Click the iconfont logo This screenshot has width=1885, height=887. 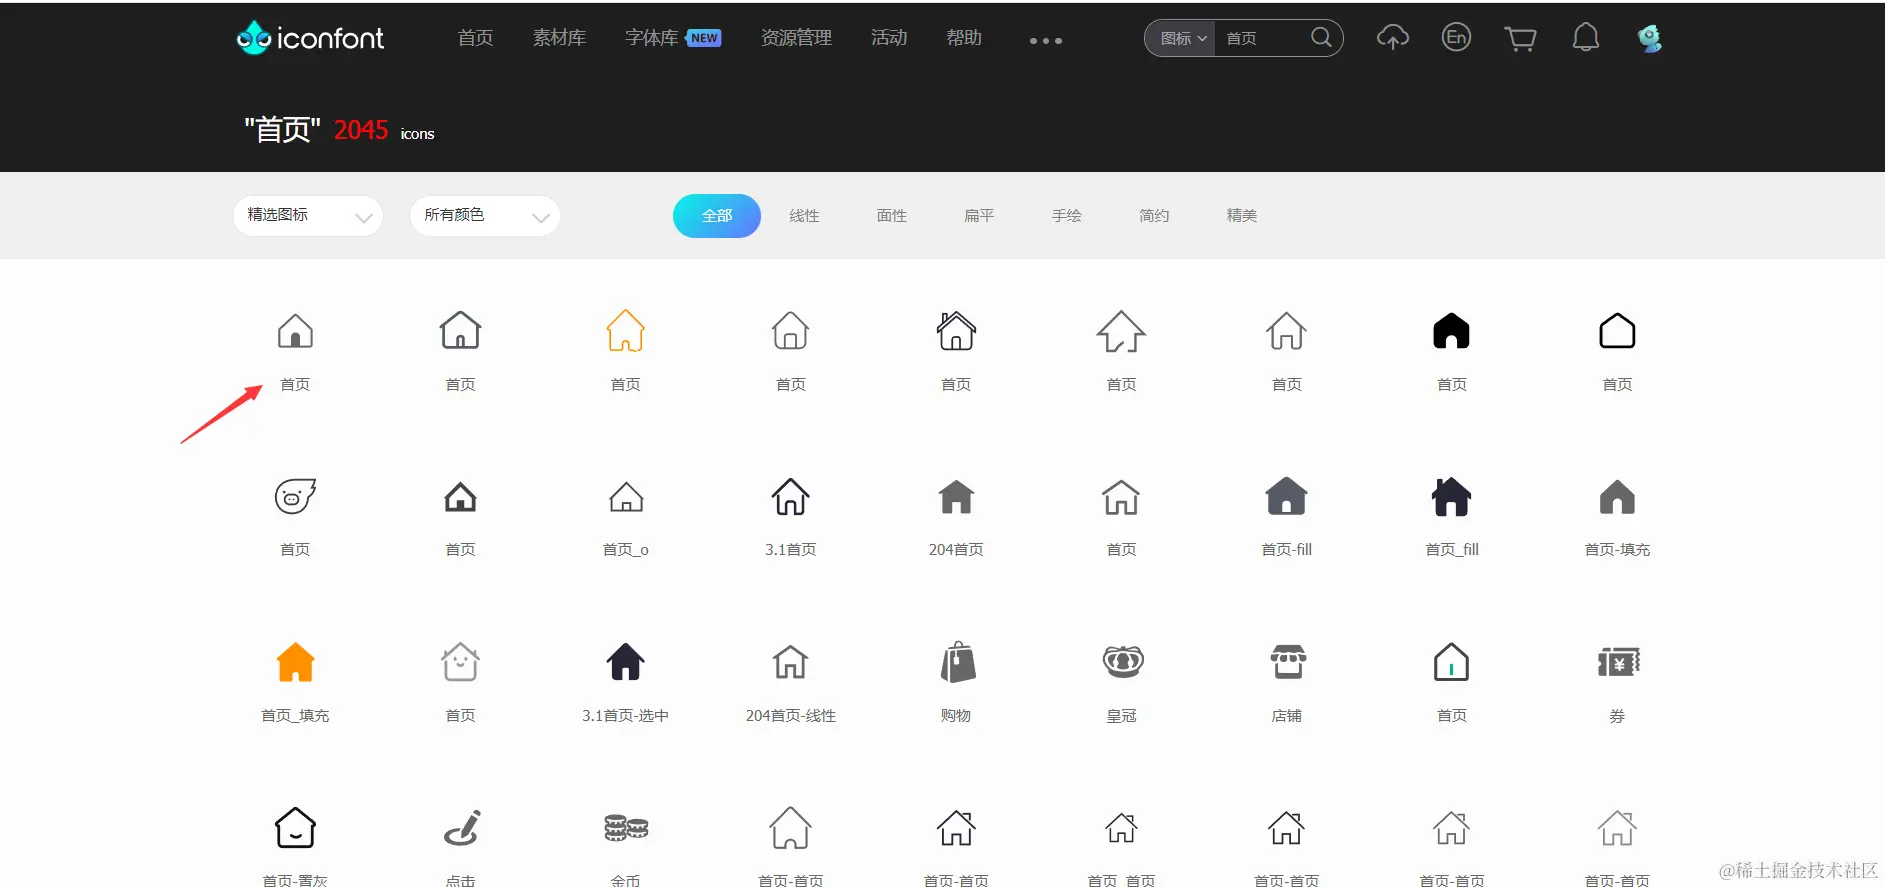[310, 38]
